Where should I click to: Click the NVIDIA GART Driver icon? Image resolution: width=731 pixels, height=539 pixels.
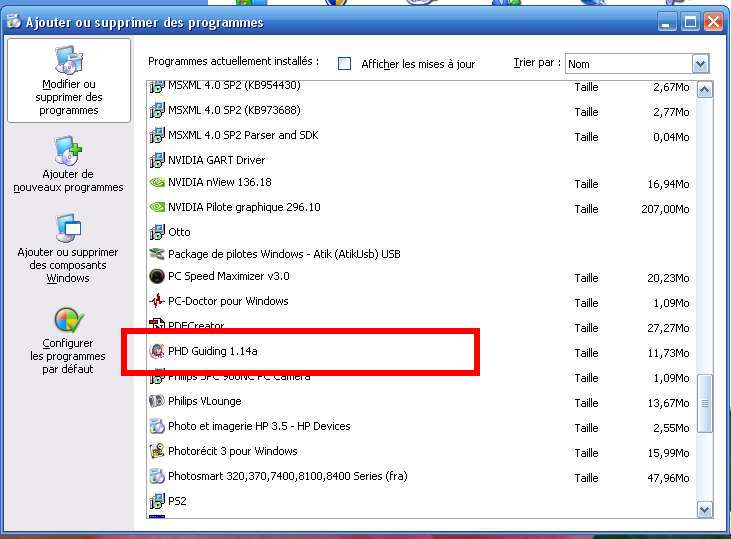pos(157,160)
